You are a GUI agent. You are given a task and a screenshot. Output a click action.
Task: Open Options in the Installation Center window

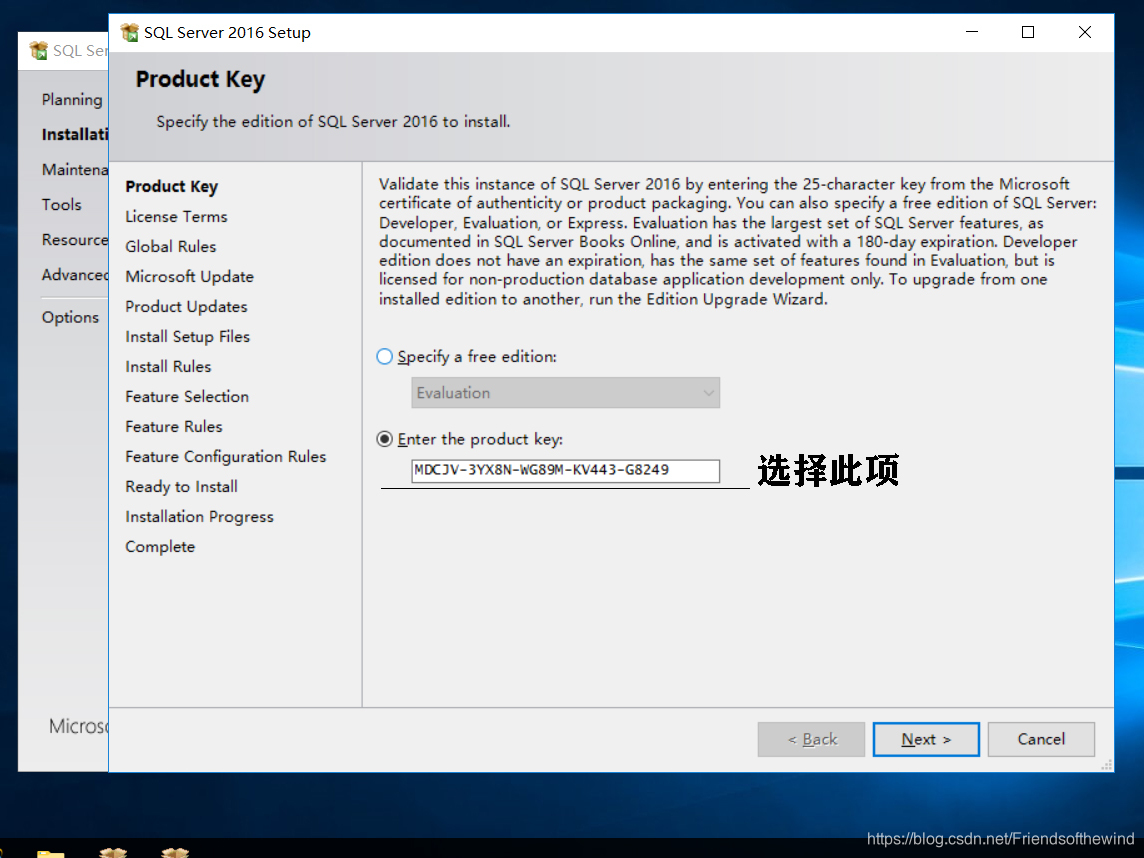pos(70,317)
